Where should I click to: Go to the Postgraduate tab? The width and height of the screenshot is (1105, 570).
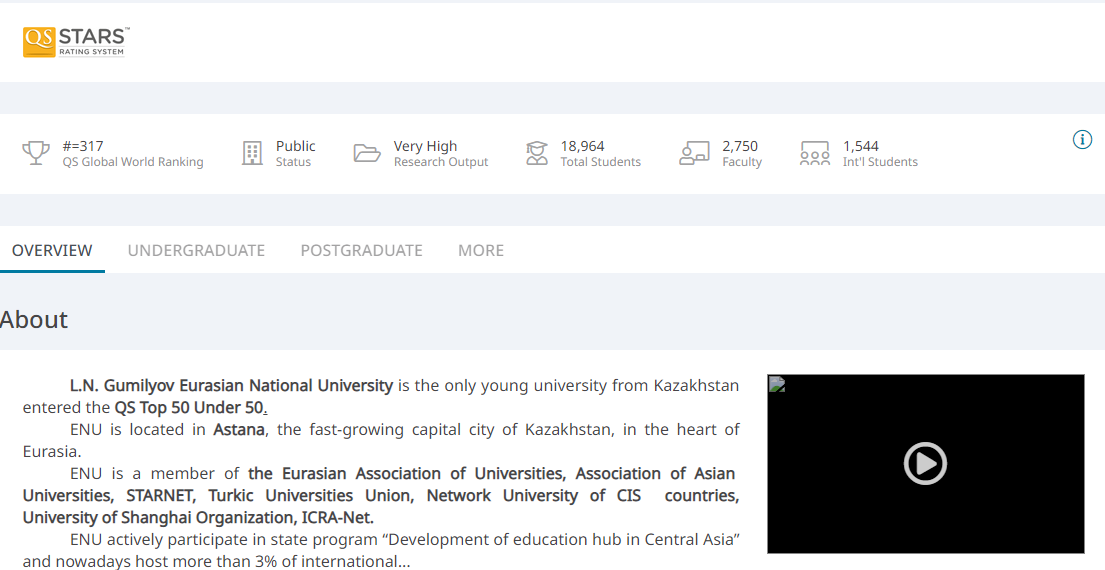click(x=361, y=250)
